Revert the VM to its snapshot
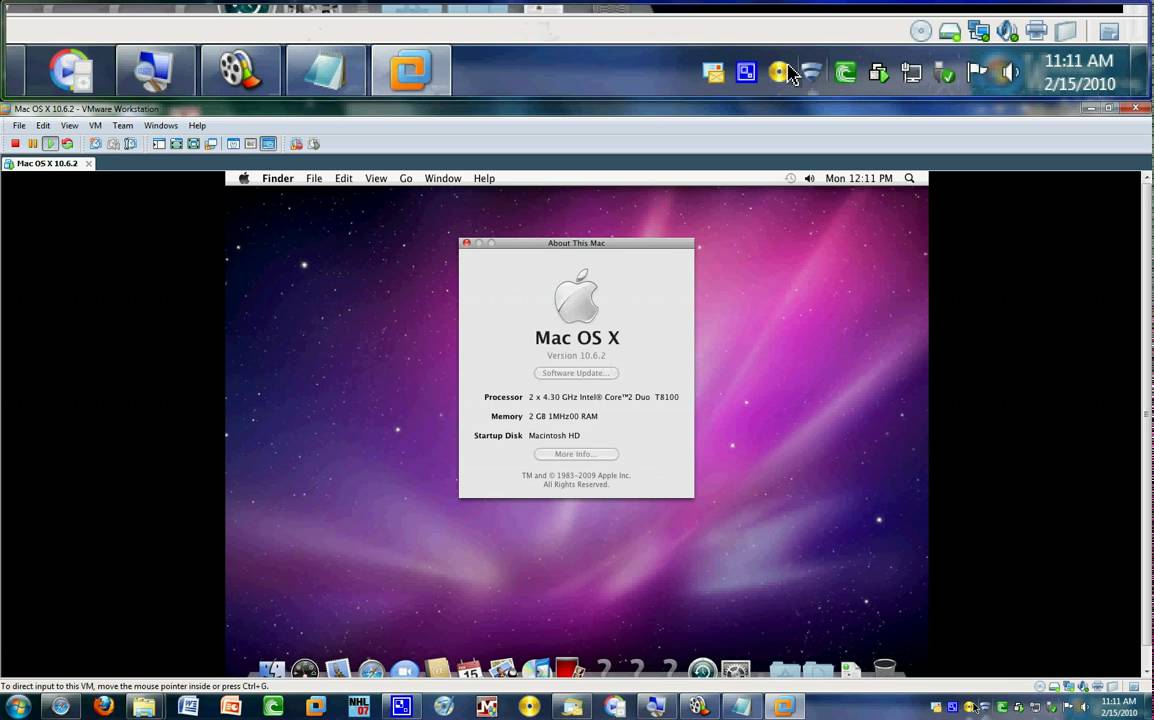This screenshot has height=720, width=1154. (113, 144)
